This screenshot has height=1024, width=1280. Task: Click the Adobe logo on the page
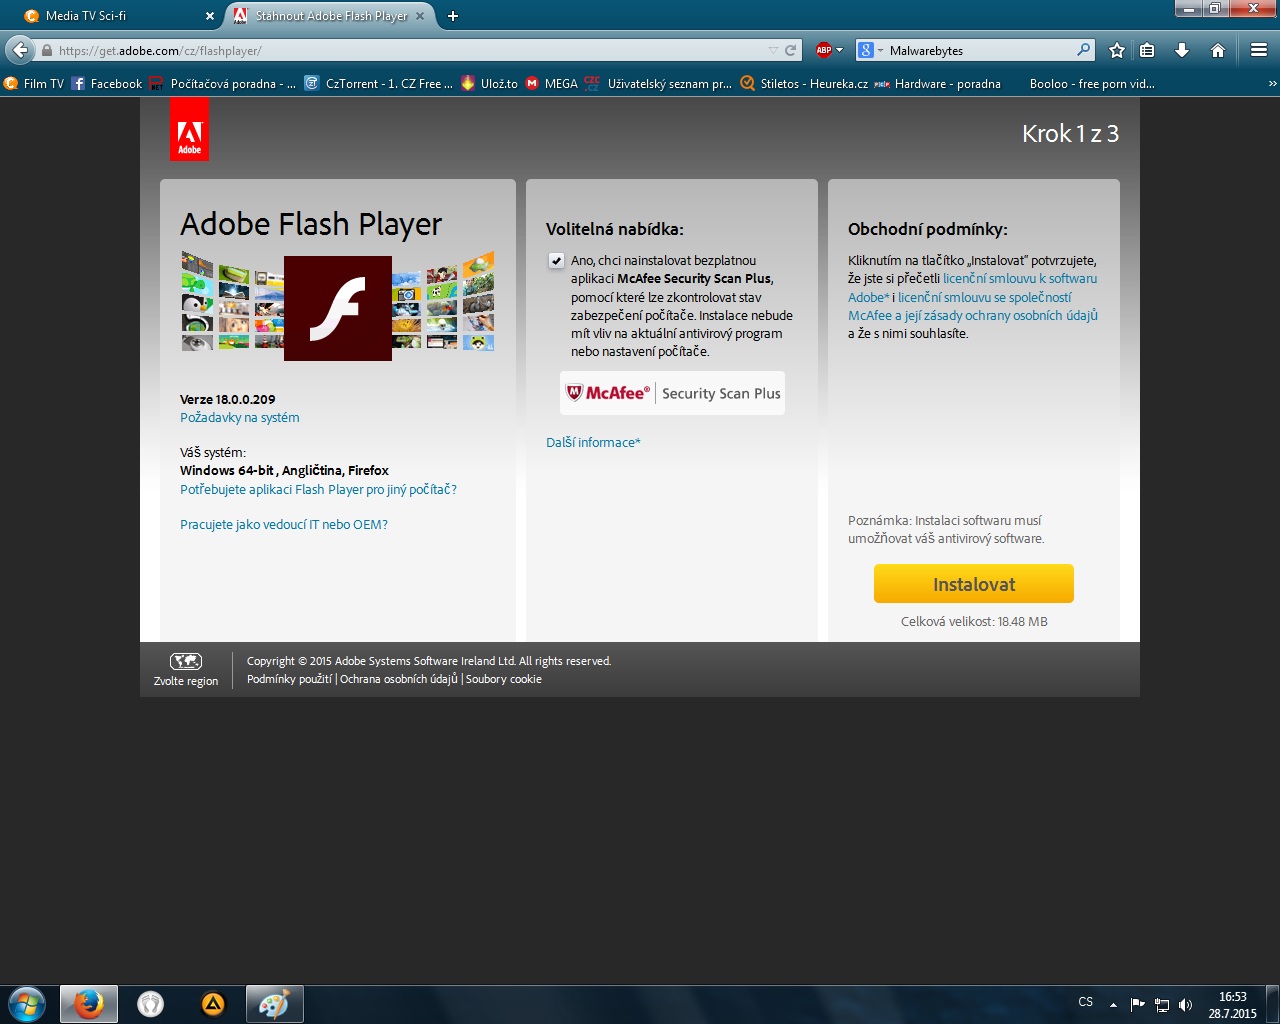[x=189, y=130]
